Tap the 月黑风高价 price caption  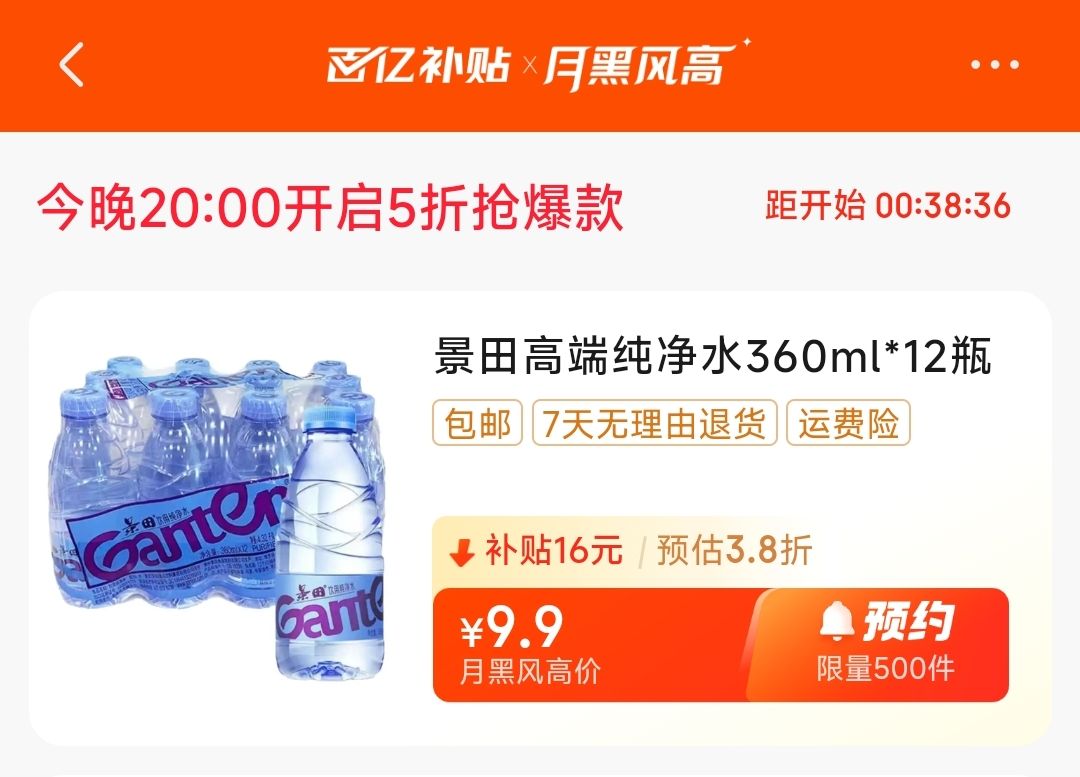point(530,671)
